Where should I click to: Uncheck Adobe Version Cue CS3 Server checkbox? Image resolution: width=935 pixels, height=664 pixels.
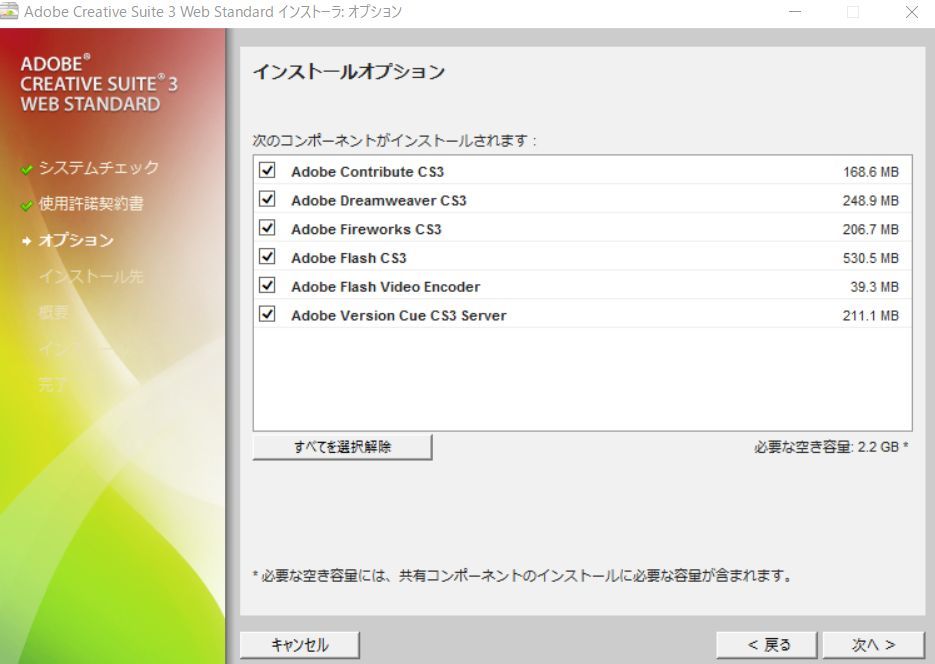(x=267, y=314)
